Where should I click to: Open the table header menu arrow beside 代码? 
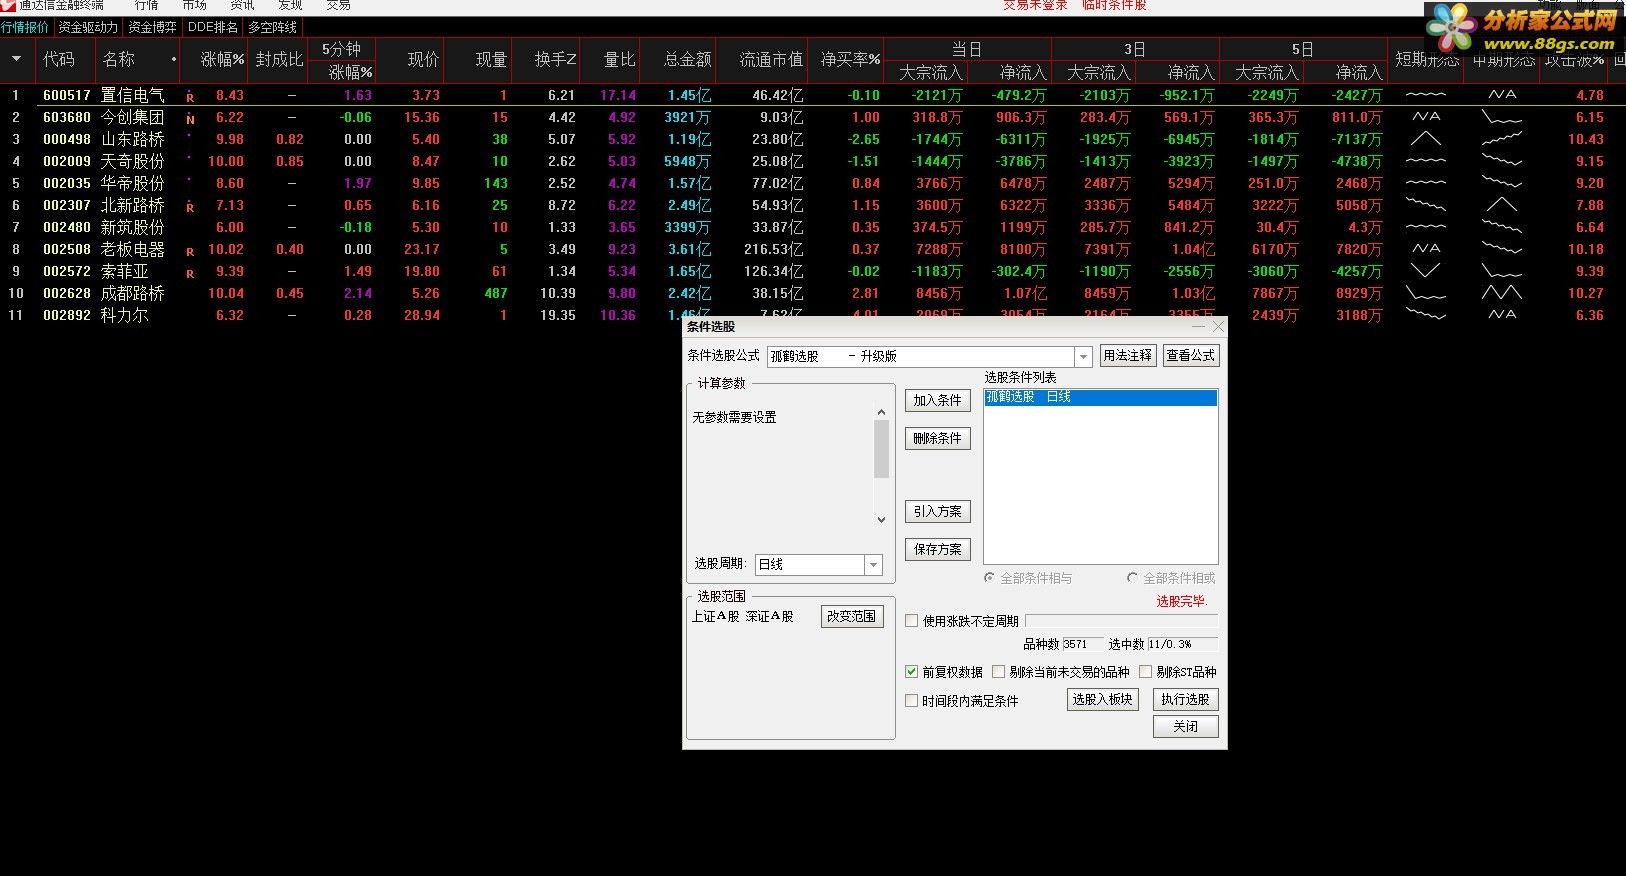16,59
